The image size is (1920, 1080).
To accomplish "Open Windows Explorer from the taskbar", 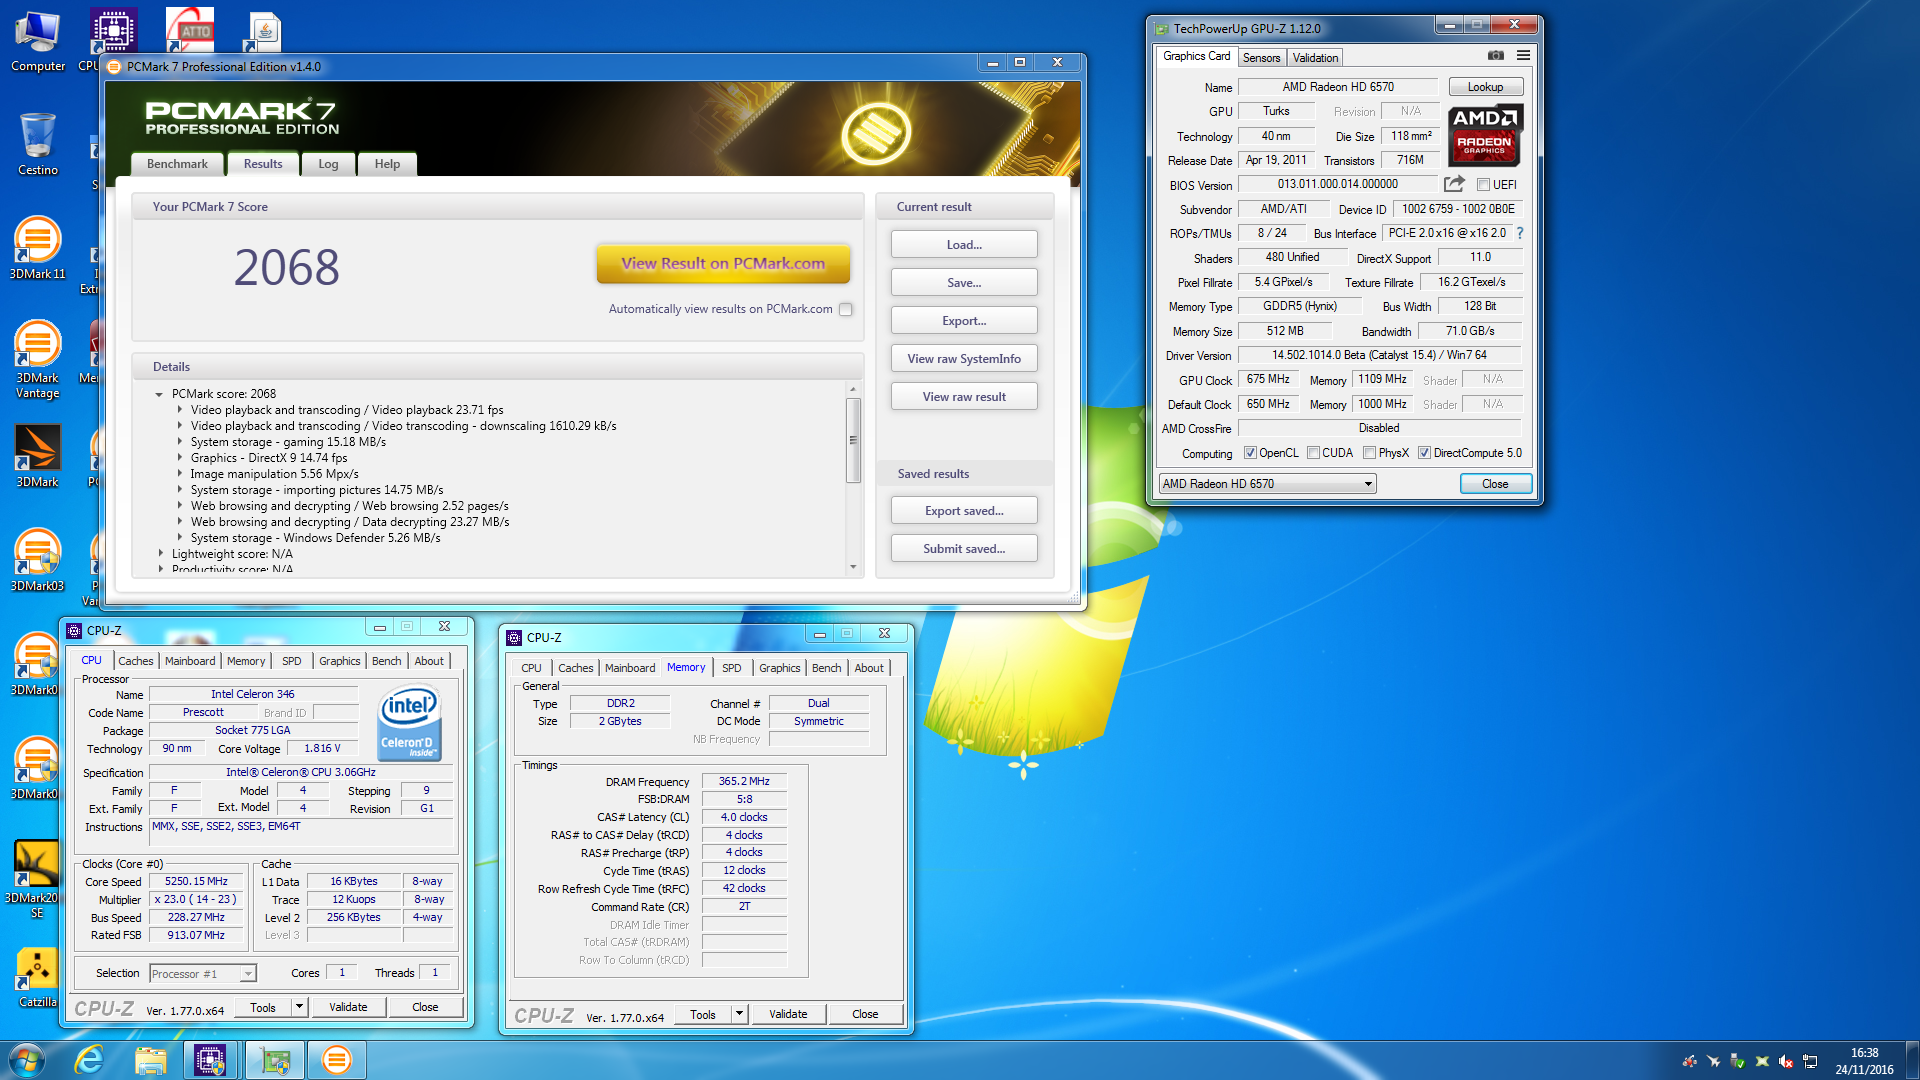I will point(150,1060).
